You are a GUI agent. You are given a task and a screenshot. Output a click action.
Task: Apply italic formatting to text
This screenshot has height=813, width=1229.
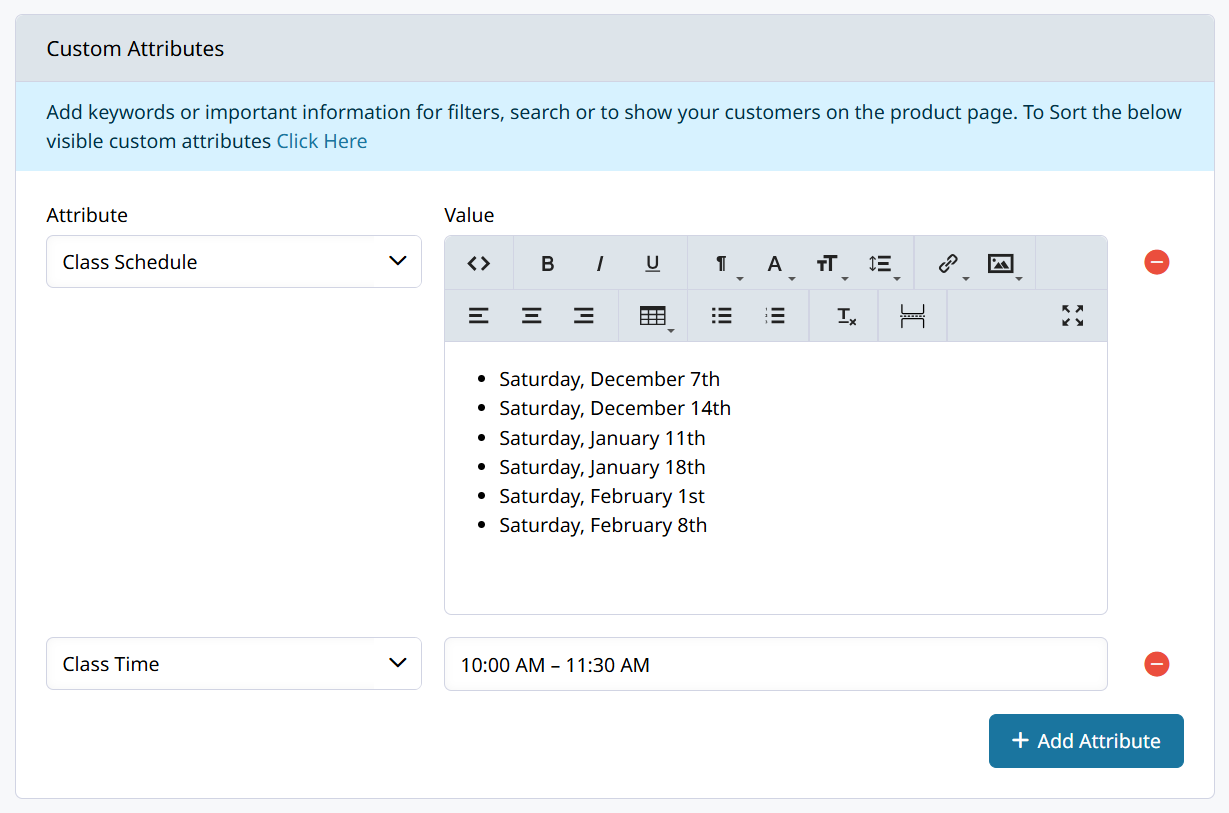click(600, 263)
